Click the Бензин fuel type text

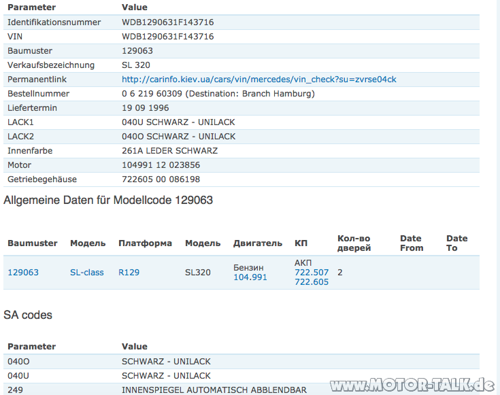coord(248,268)
